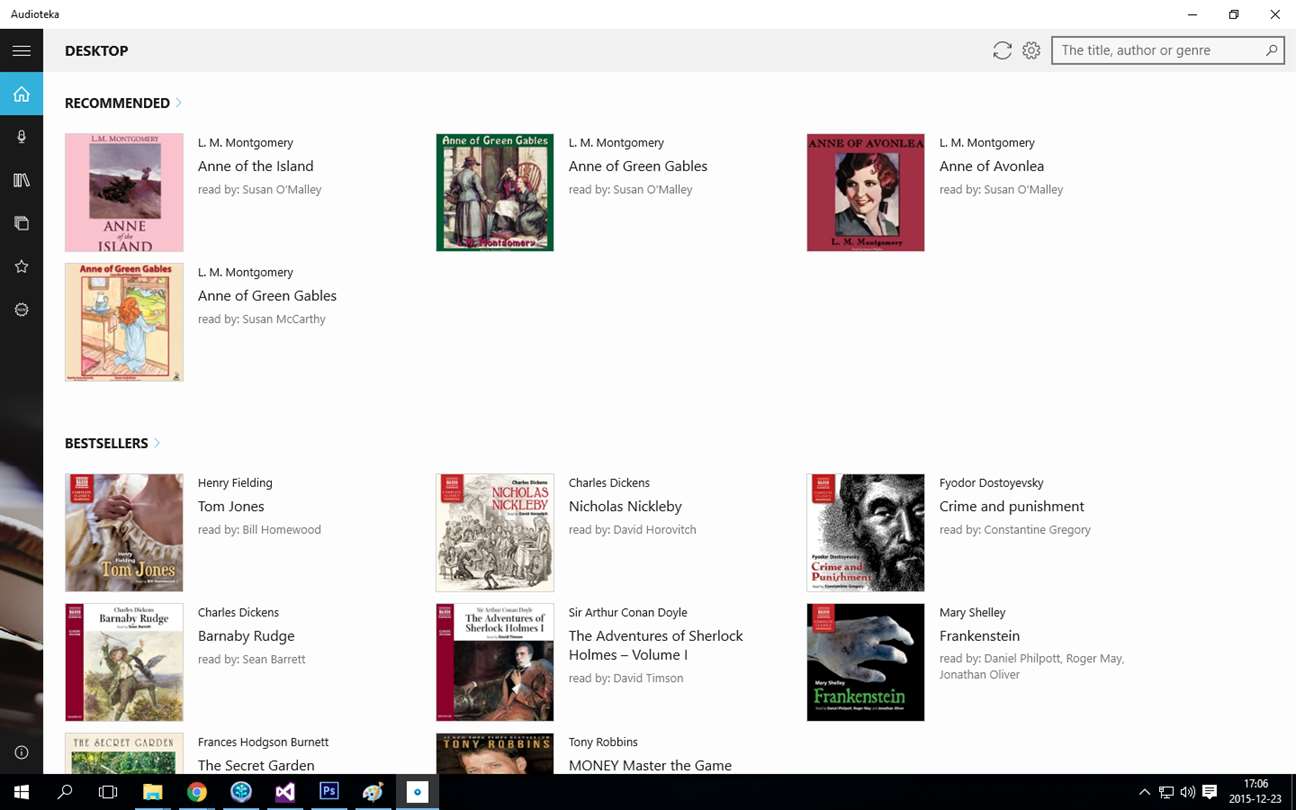Open Tom Jones cover
Screen dimensions: 1296x810
pyautogui.click(x=124, y=532)
